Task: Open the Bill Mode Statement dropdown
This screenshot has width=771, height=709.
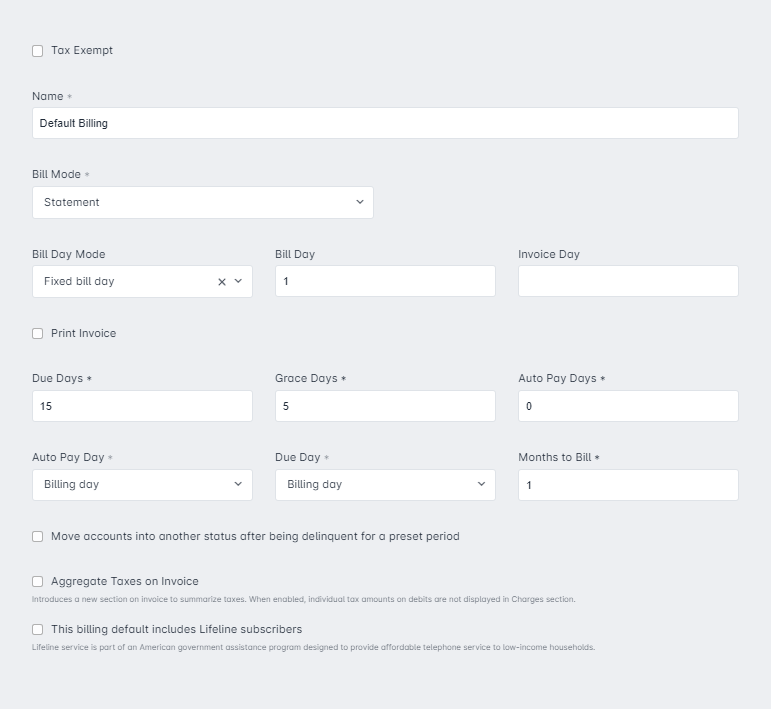Action: point(203,203)
